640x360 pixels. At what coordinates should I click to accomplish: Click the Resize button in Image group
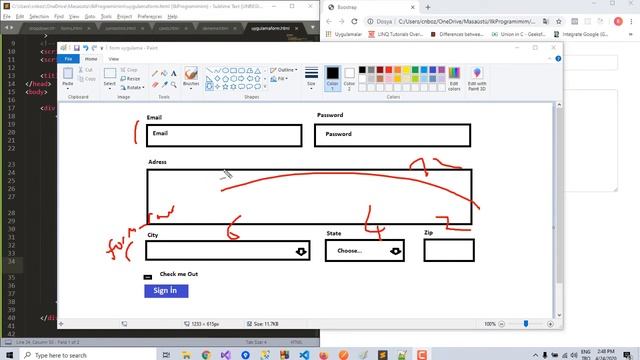pos(130,78)
